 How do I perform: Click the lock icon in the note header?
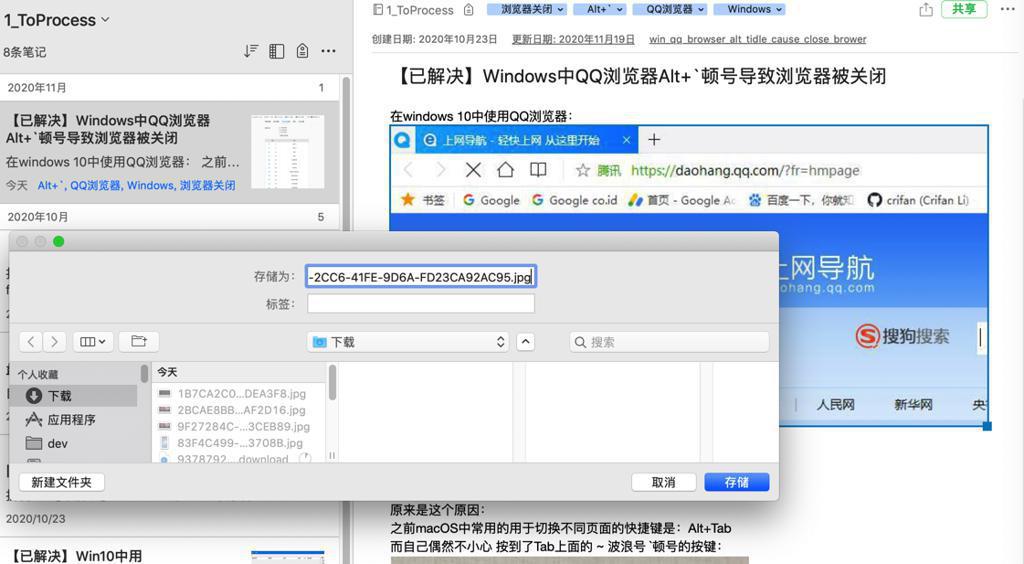pos(468,10)
